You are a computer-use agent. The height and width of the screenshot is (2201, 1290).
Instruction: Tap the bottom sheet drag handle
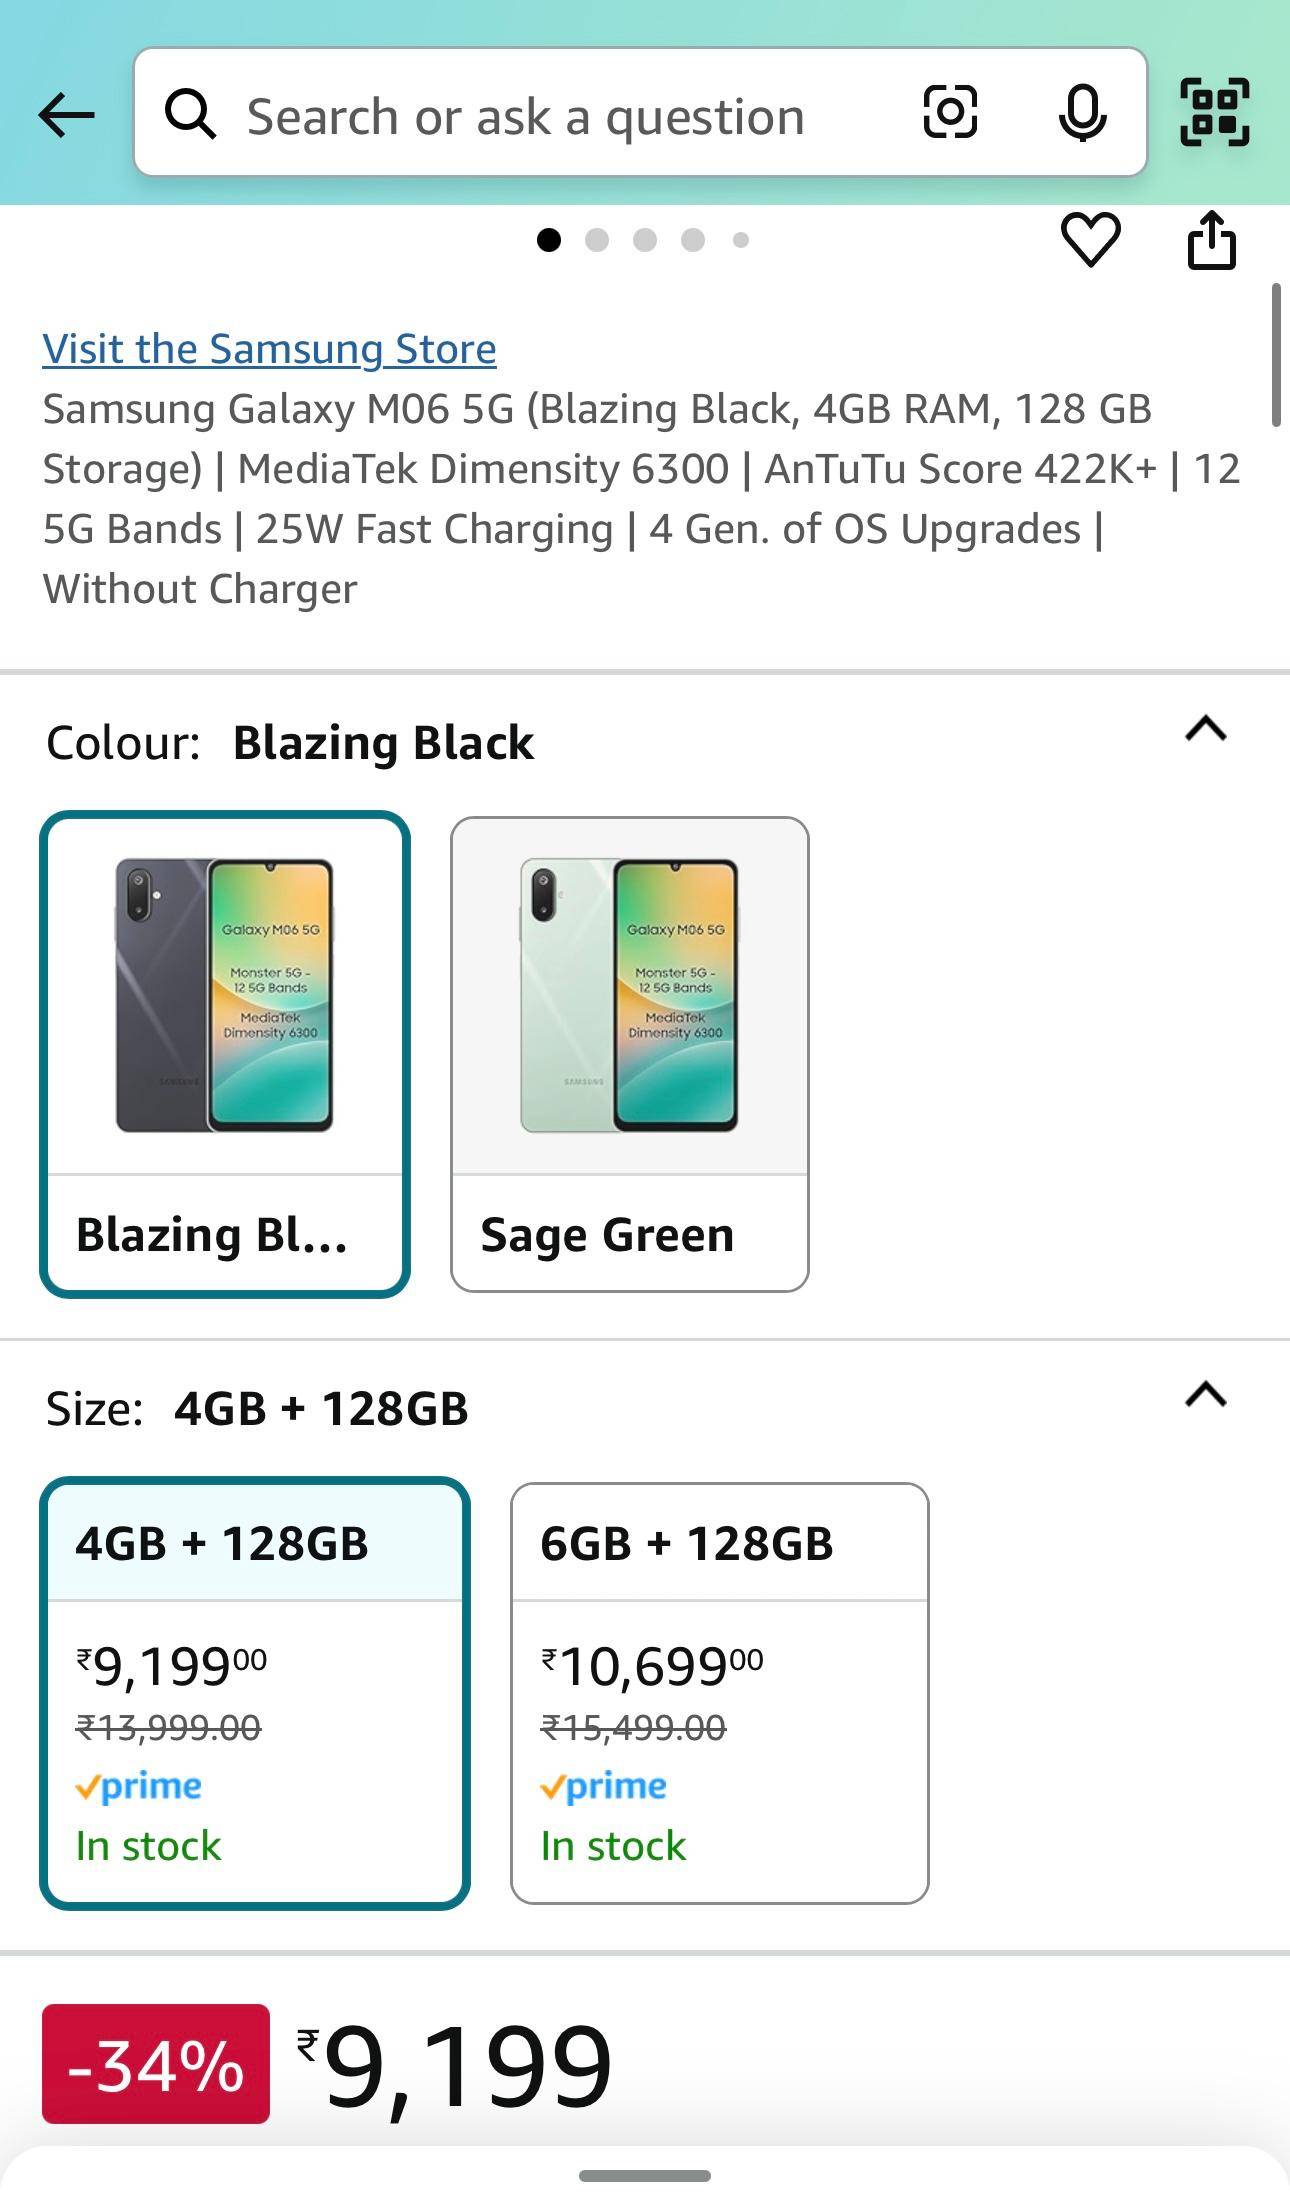645,2175
